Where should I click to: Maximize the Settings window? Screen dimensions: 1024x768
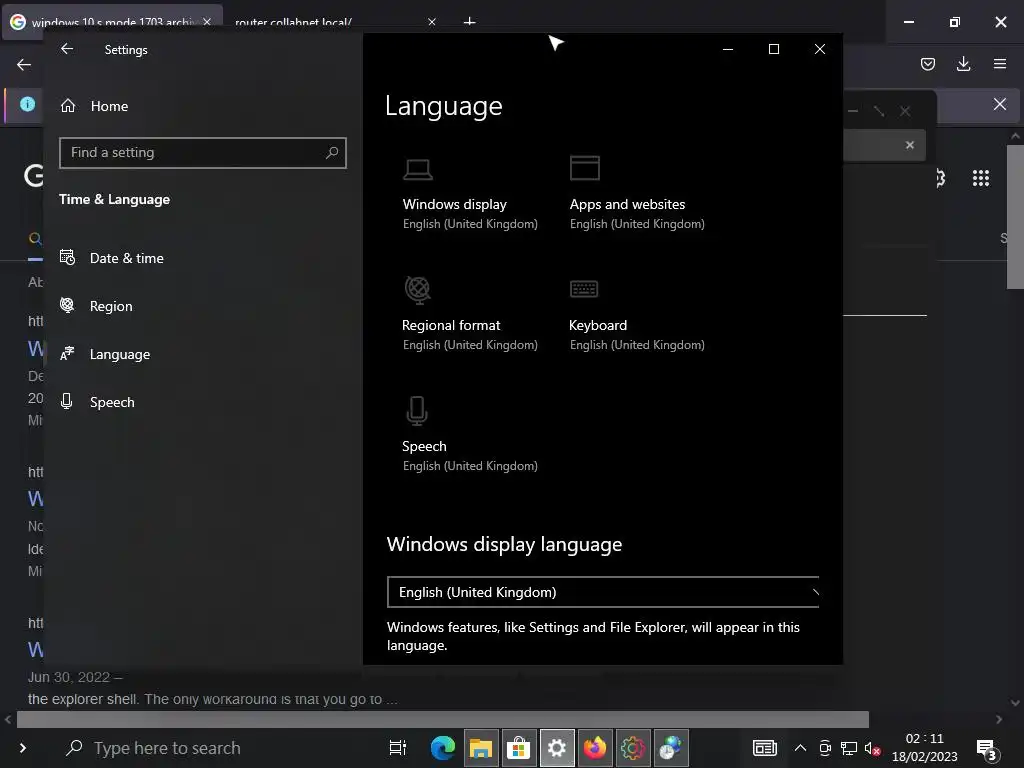tap(774, 49)
